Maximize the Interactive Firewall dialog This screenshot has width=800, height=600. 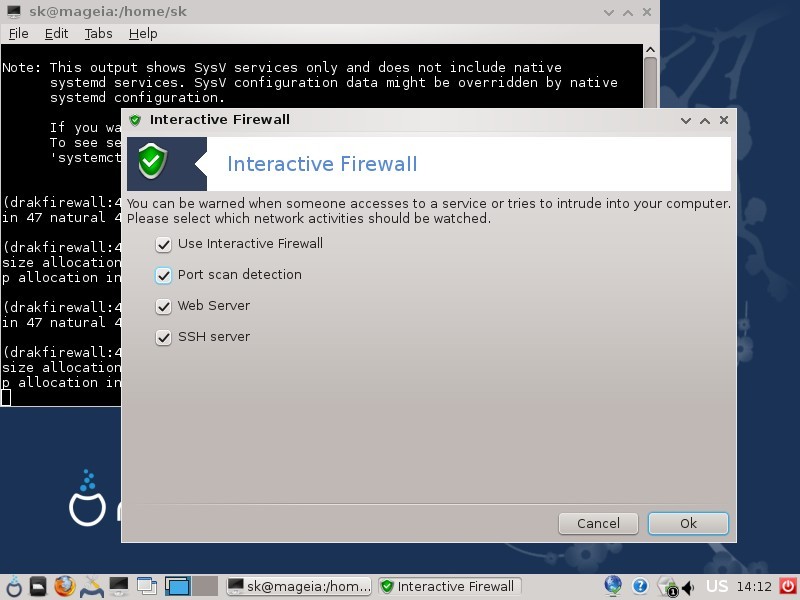click(x=705, y=120)
